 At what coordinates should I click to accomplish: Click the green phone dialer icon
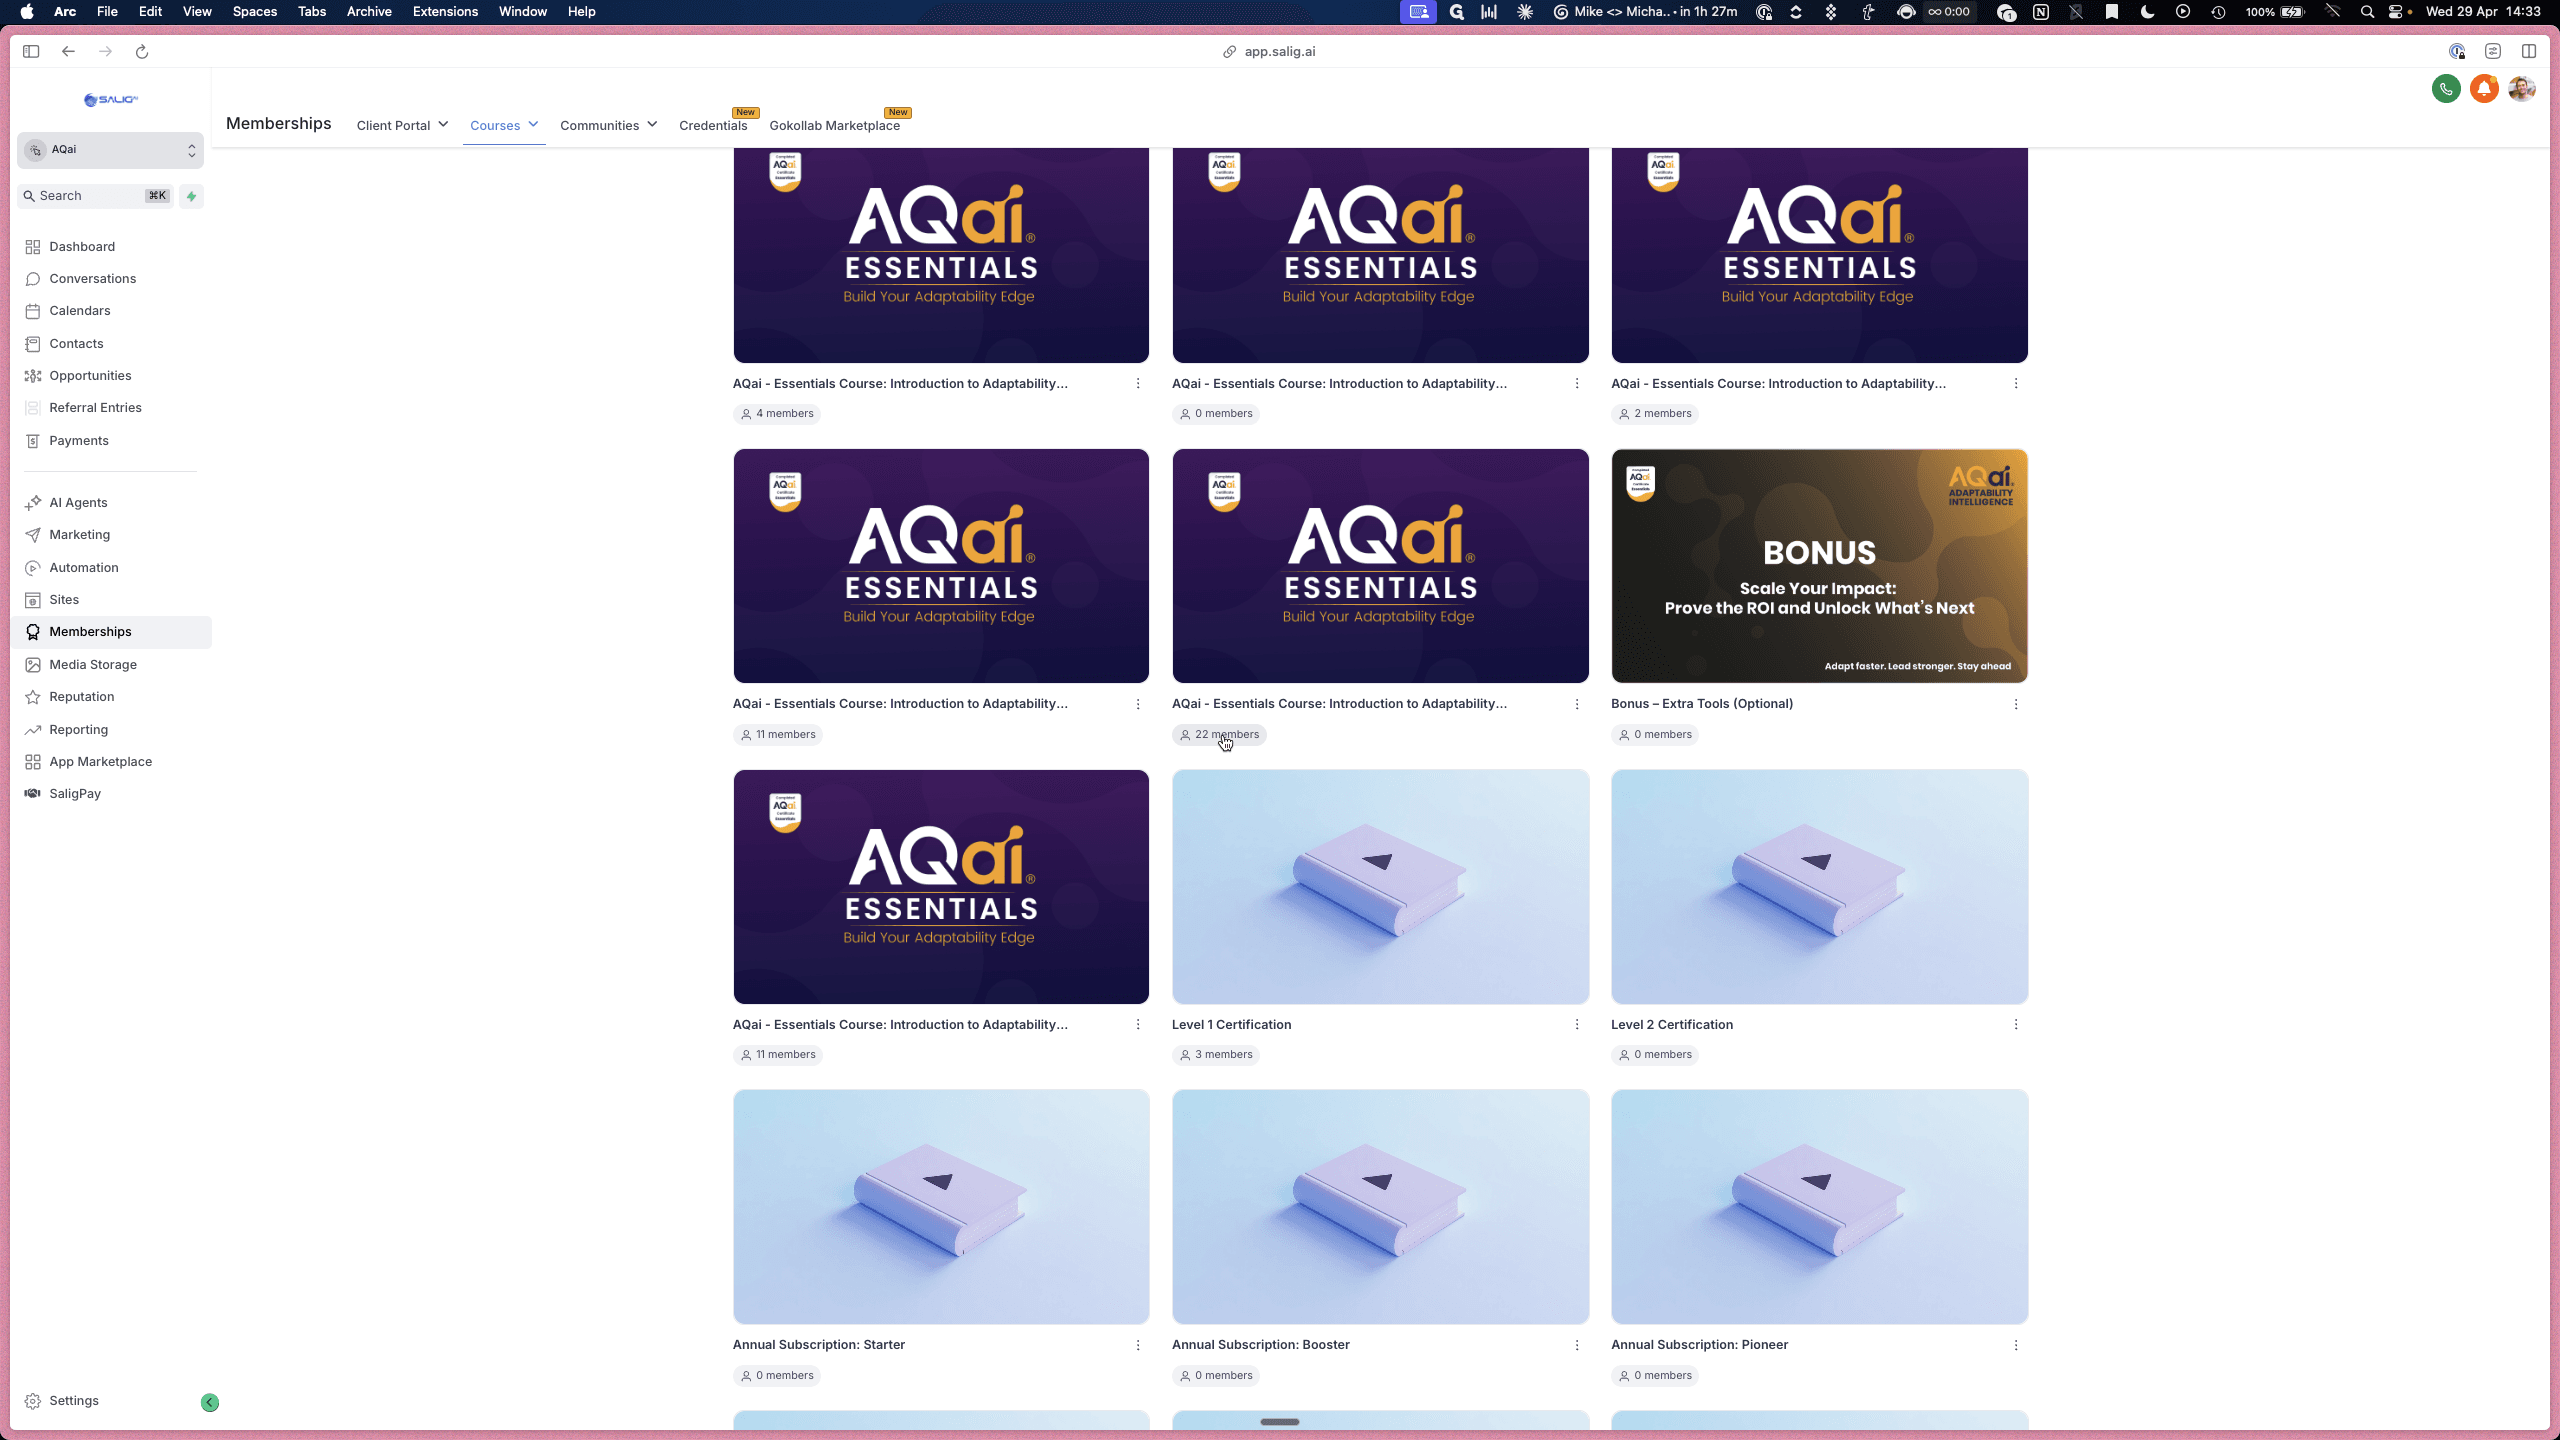(x=2446, y=89)
